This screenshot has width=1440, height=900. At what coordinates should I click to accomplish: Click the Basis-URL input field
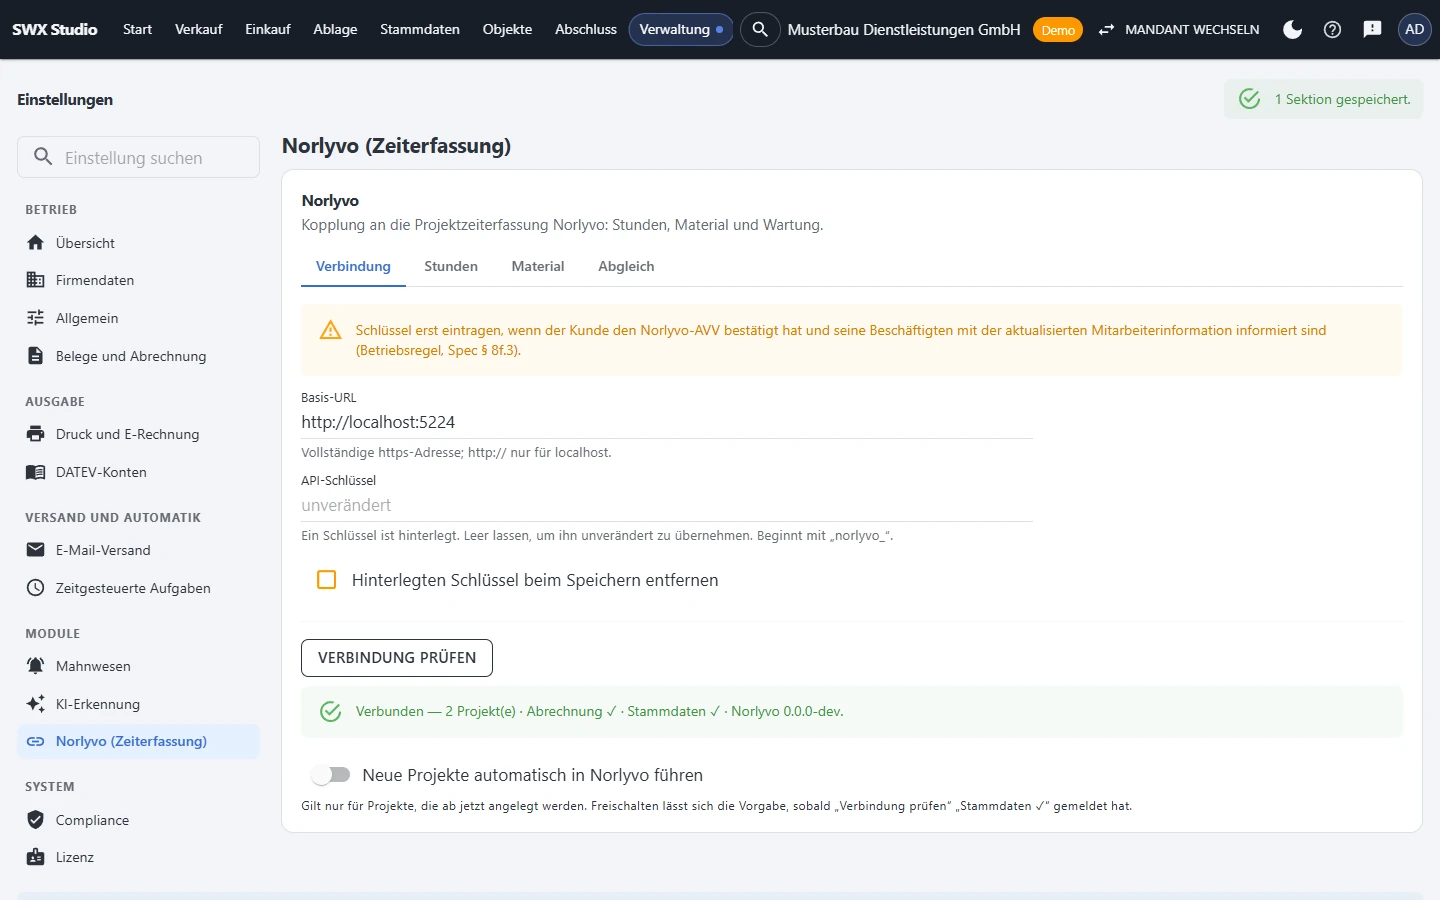667,422
